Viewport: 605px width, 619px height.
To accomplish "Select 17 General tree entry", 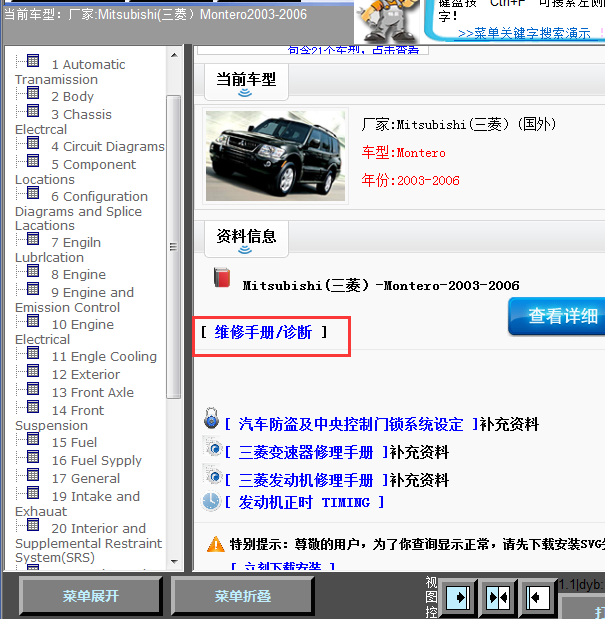I will [x=86, y=478].
